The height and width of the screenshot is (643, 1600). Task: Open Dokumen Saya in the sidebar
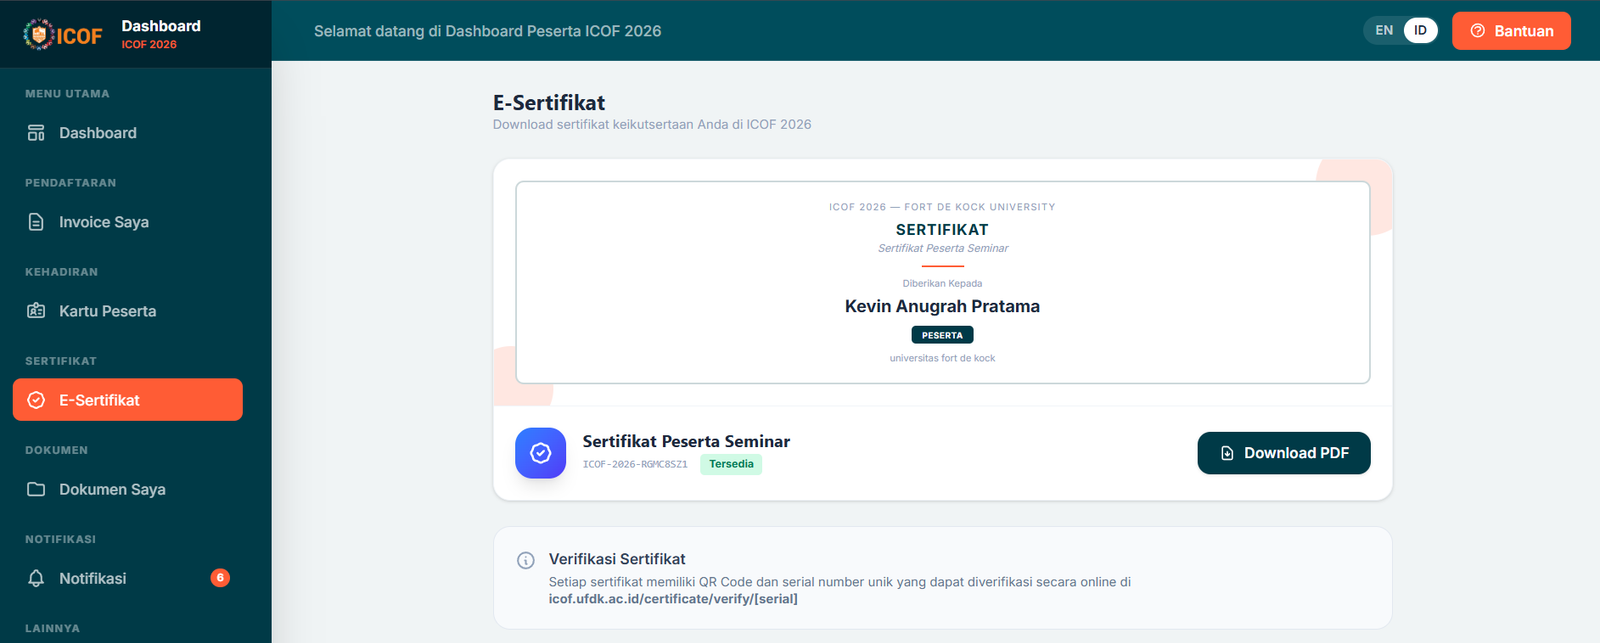pyautogui.click(x=112, y=489)
